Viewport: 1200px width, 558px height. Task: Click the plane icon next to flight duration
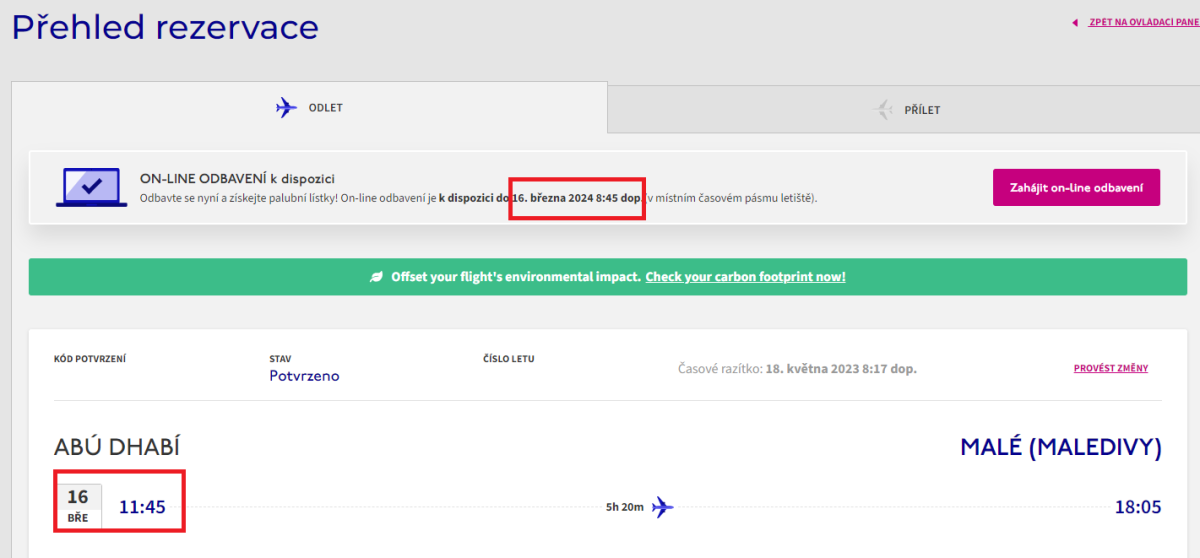[x=662, y=507]
